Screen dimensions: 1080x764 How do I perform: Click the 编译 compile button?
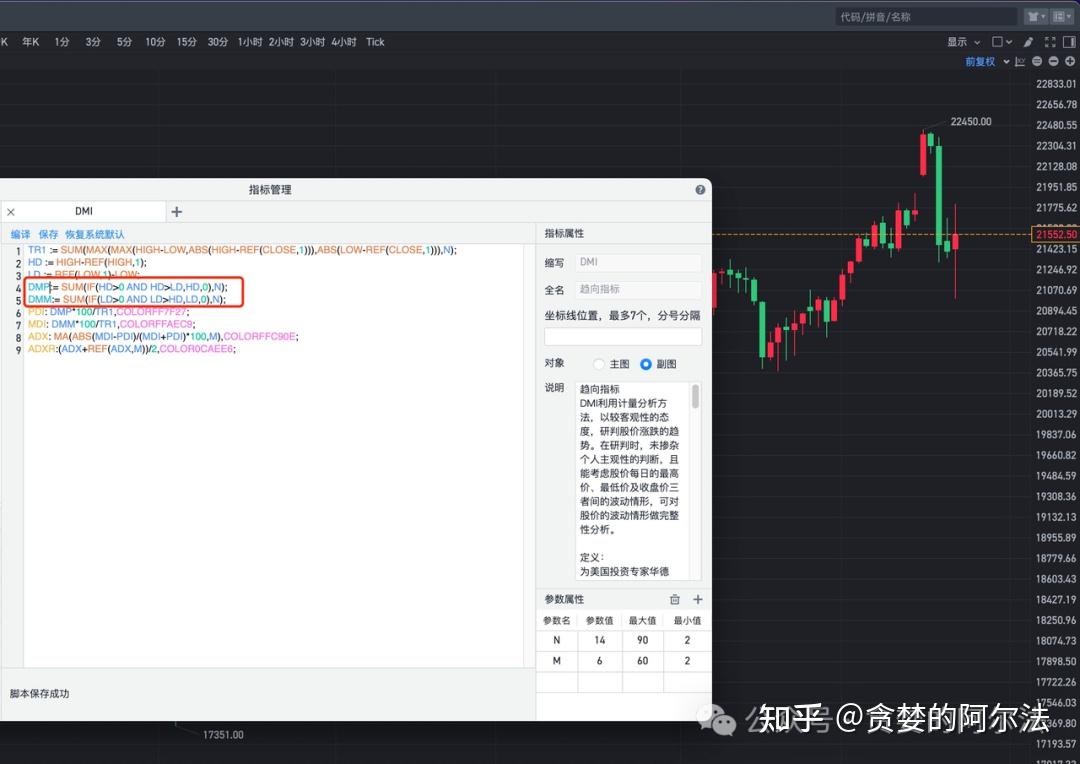(x=21, y=233)
